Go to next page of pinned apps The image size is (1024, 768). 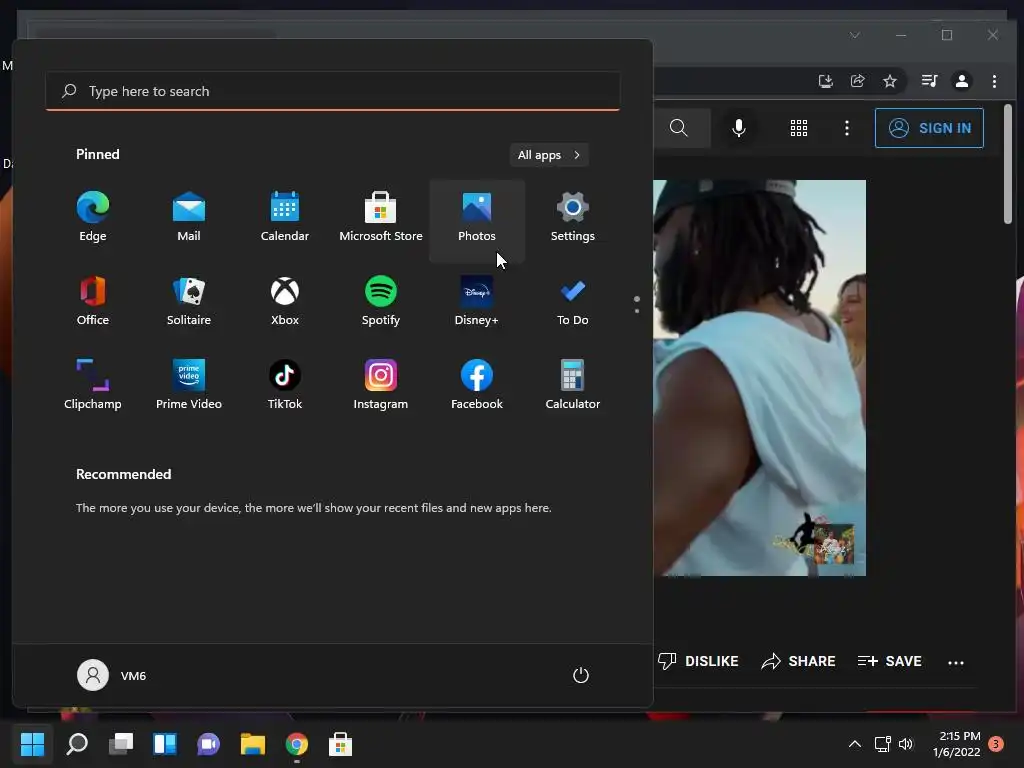[637, 310]
